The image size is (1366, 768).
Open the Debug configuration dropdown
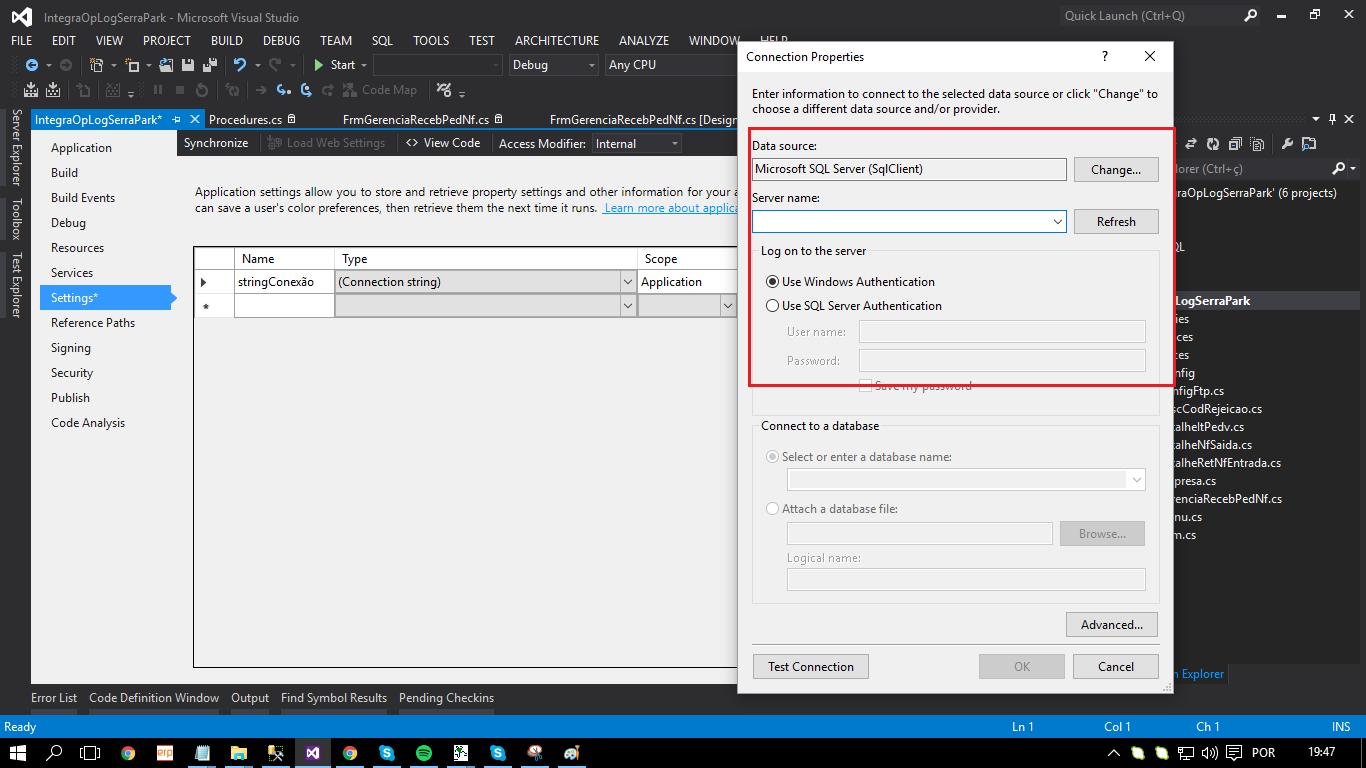tap(553, 65)
